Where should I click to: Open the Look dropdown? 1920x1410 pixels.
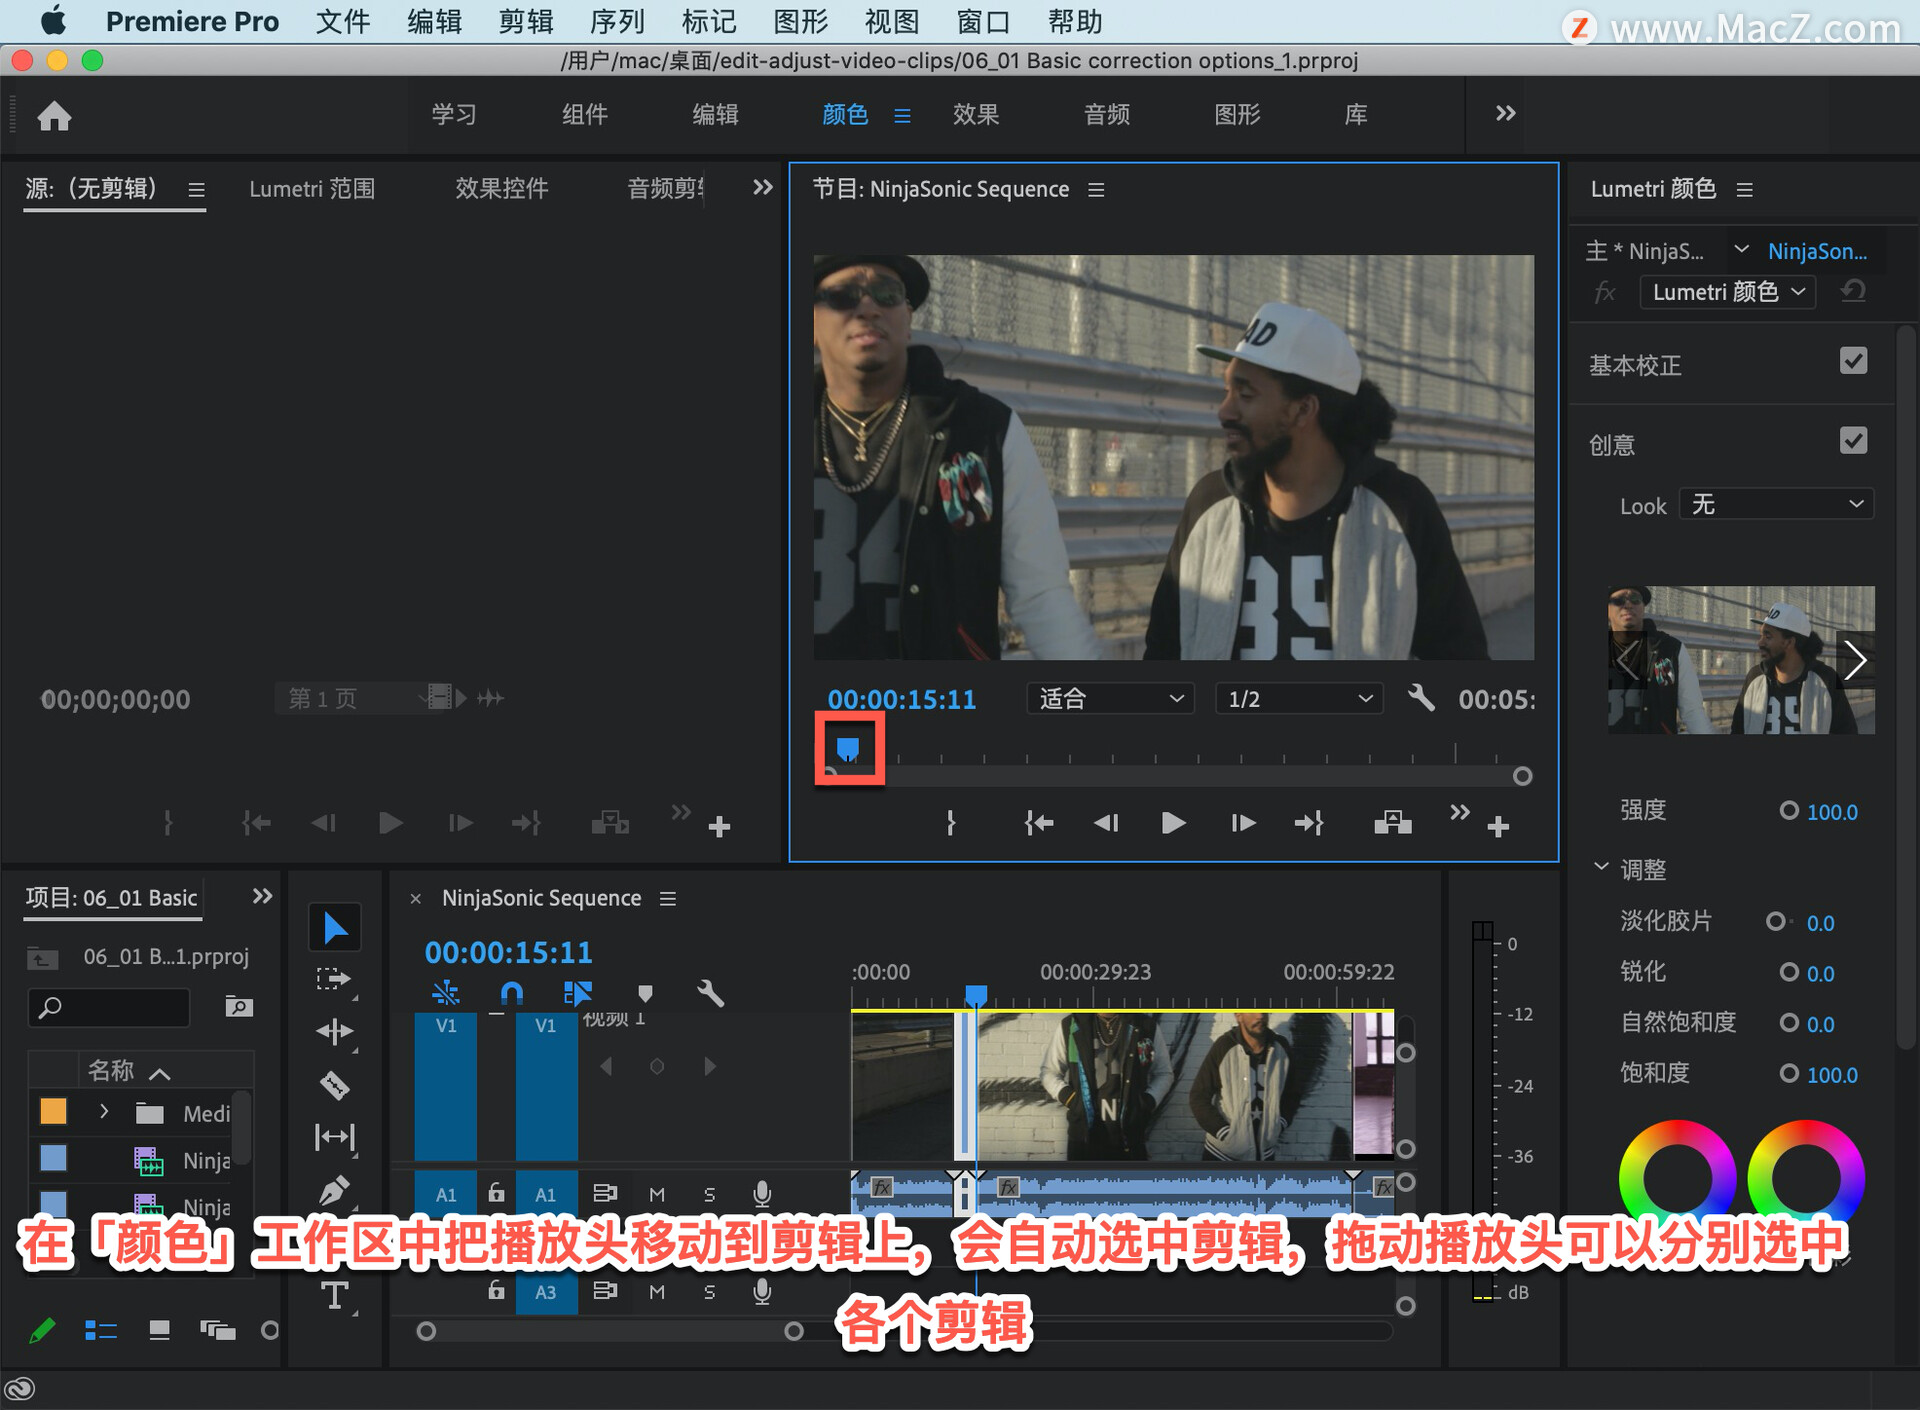click(x=1775, y=504)
